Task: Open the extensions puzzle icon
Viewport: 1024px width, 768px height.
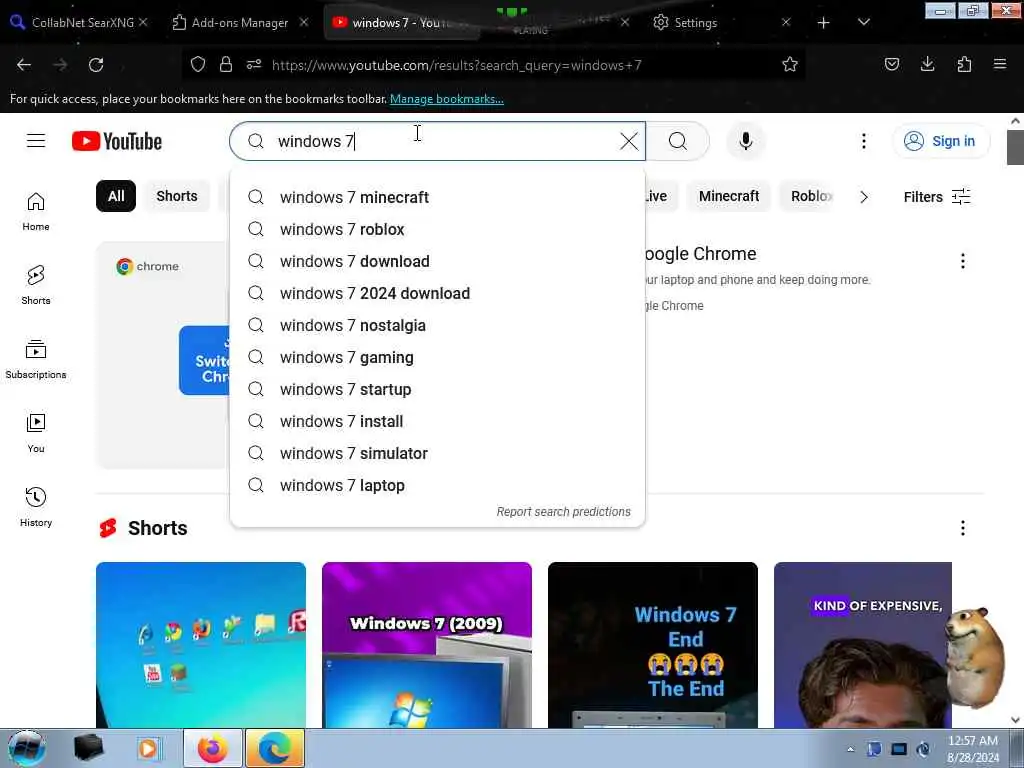Action: click(x=964, y=64)
